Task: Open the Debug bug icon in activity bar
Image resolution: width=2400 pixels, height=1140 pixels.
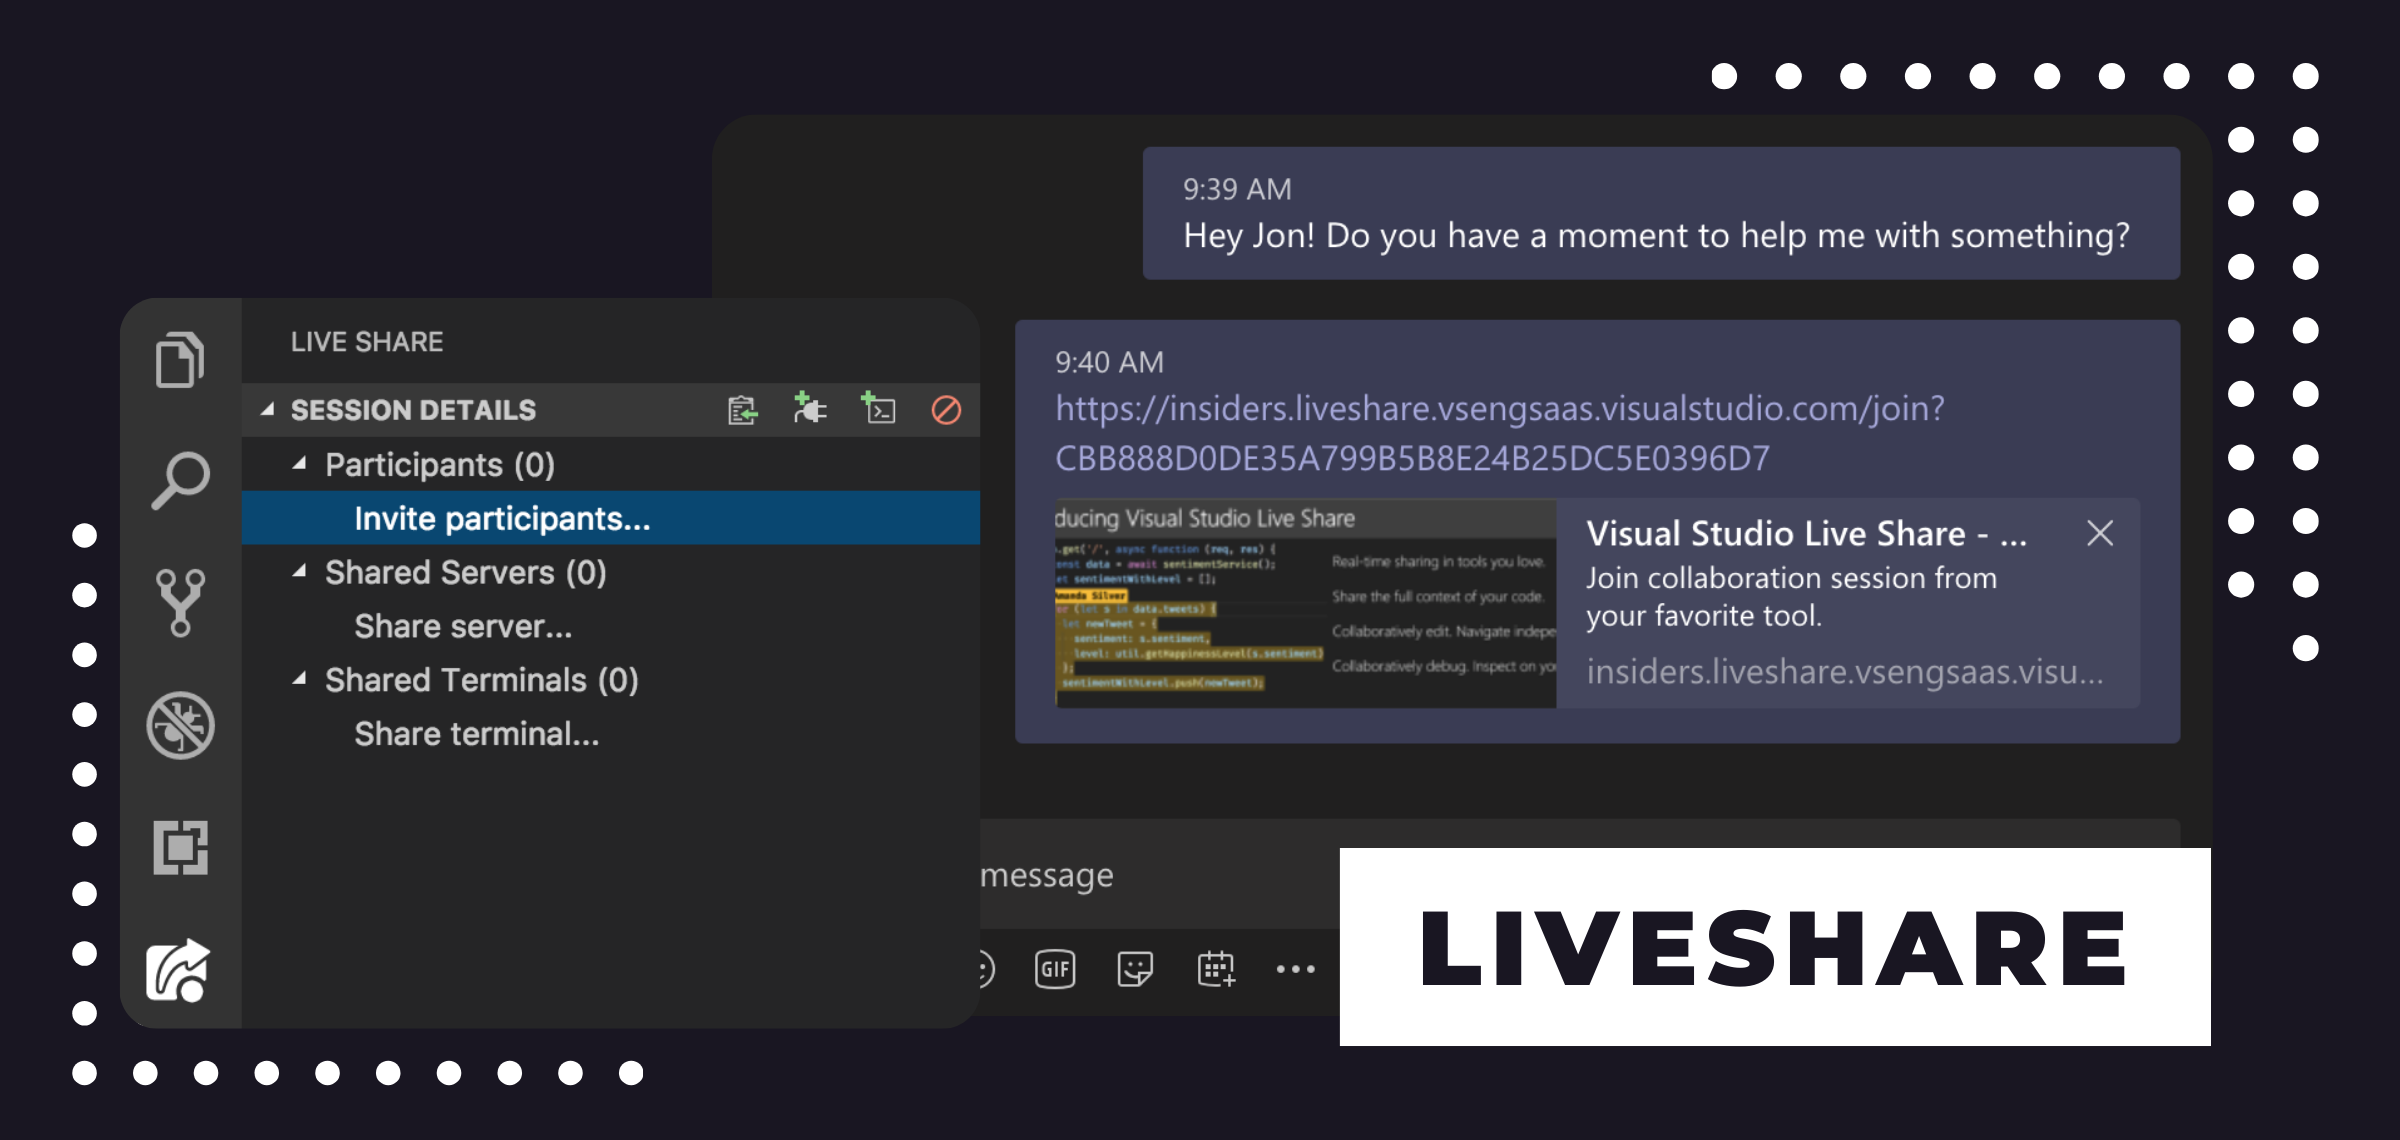Action: click(x=180, y=725)
